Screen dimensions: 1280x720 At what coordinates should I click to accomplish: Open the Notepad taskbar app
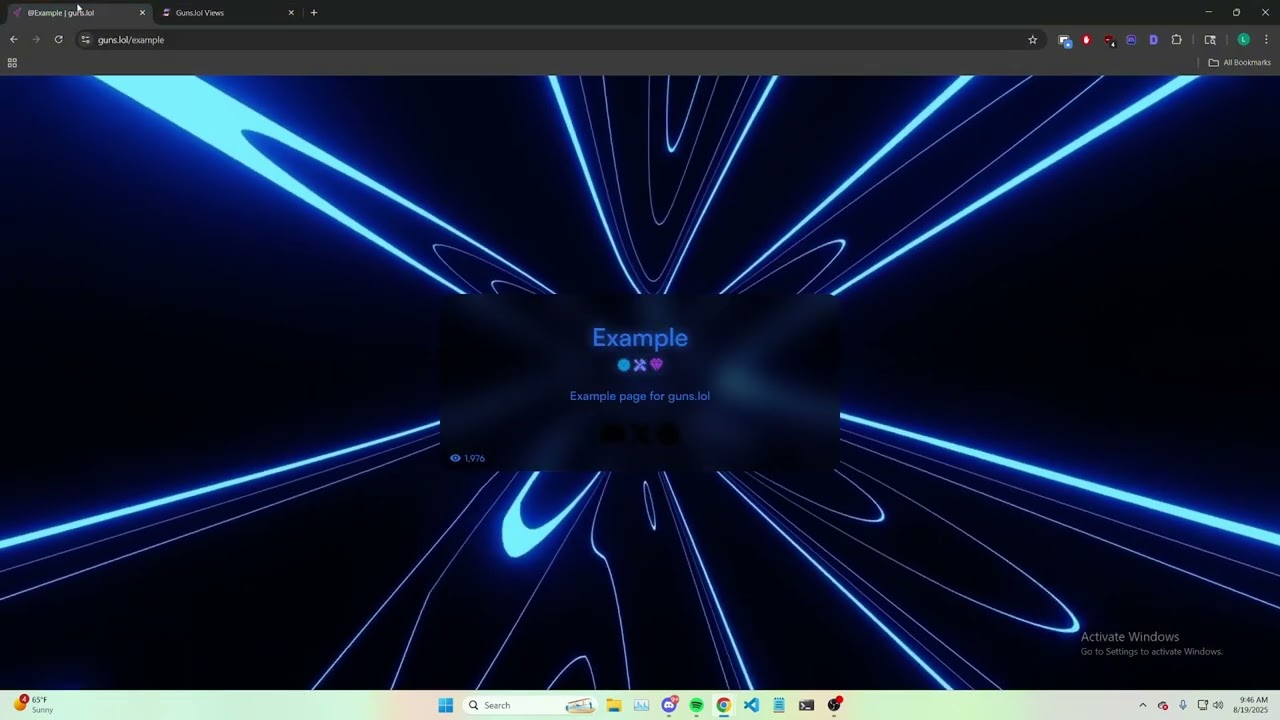[x=778, y=705]
